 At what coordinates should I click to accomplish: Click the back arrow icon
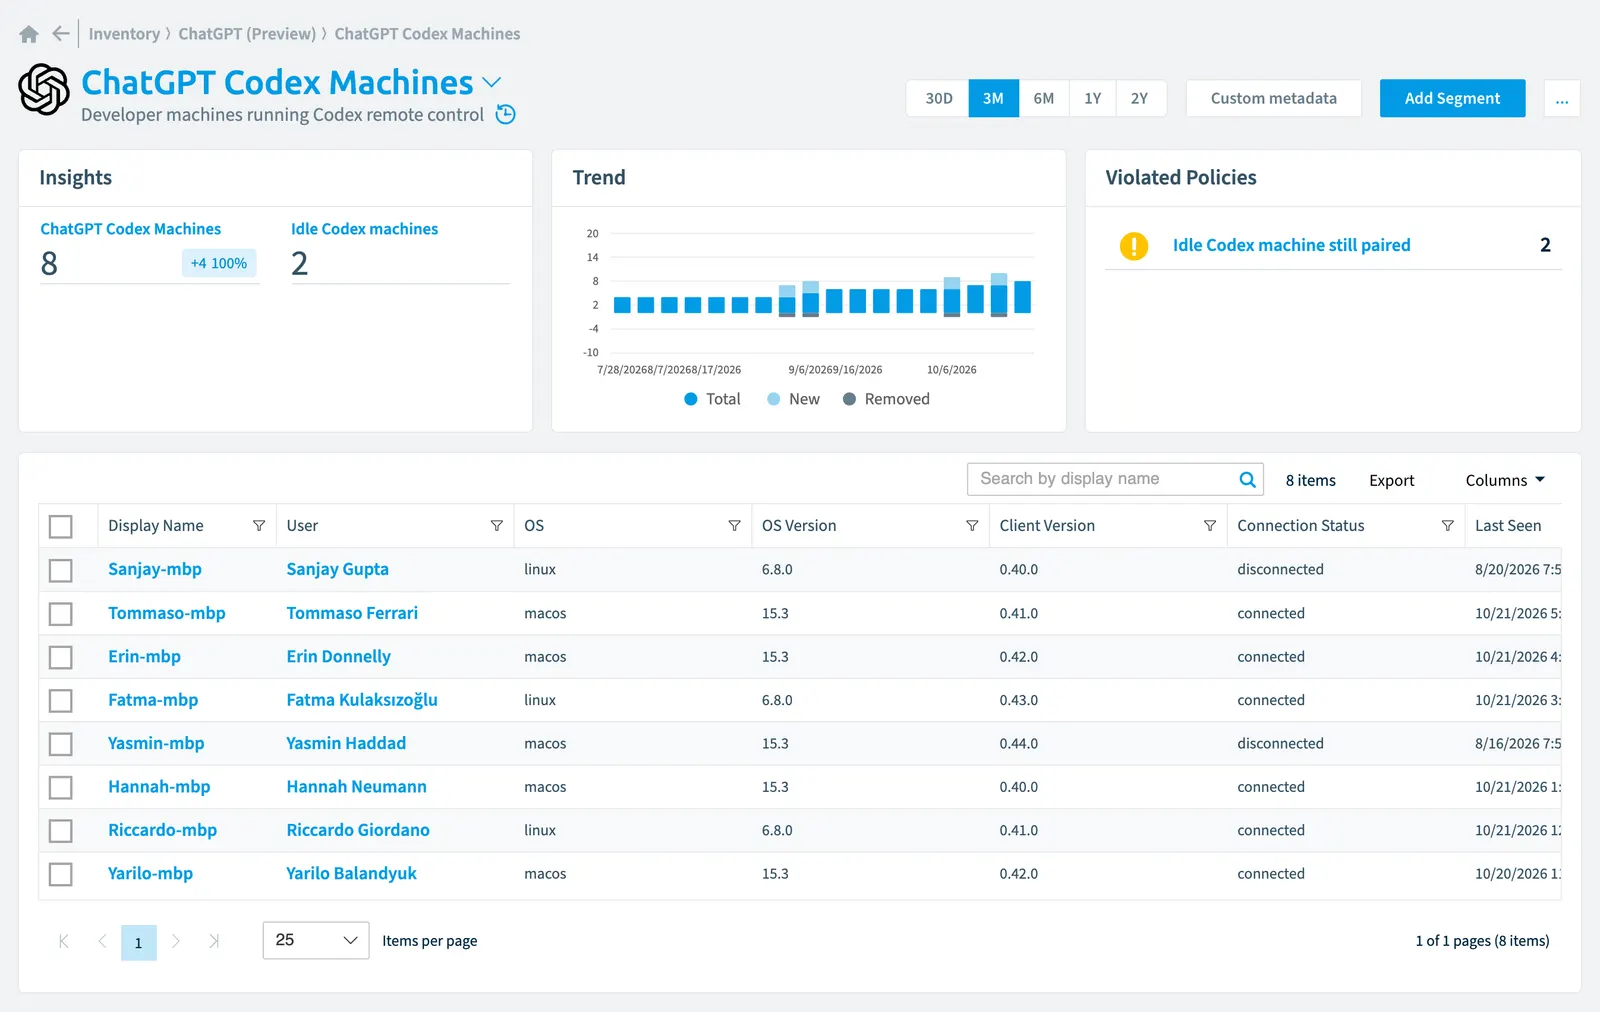click(61, 34)
